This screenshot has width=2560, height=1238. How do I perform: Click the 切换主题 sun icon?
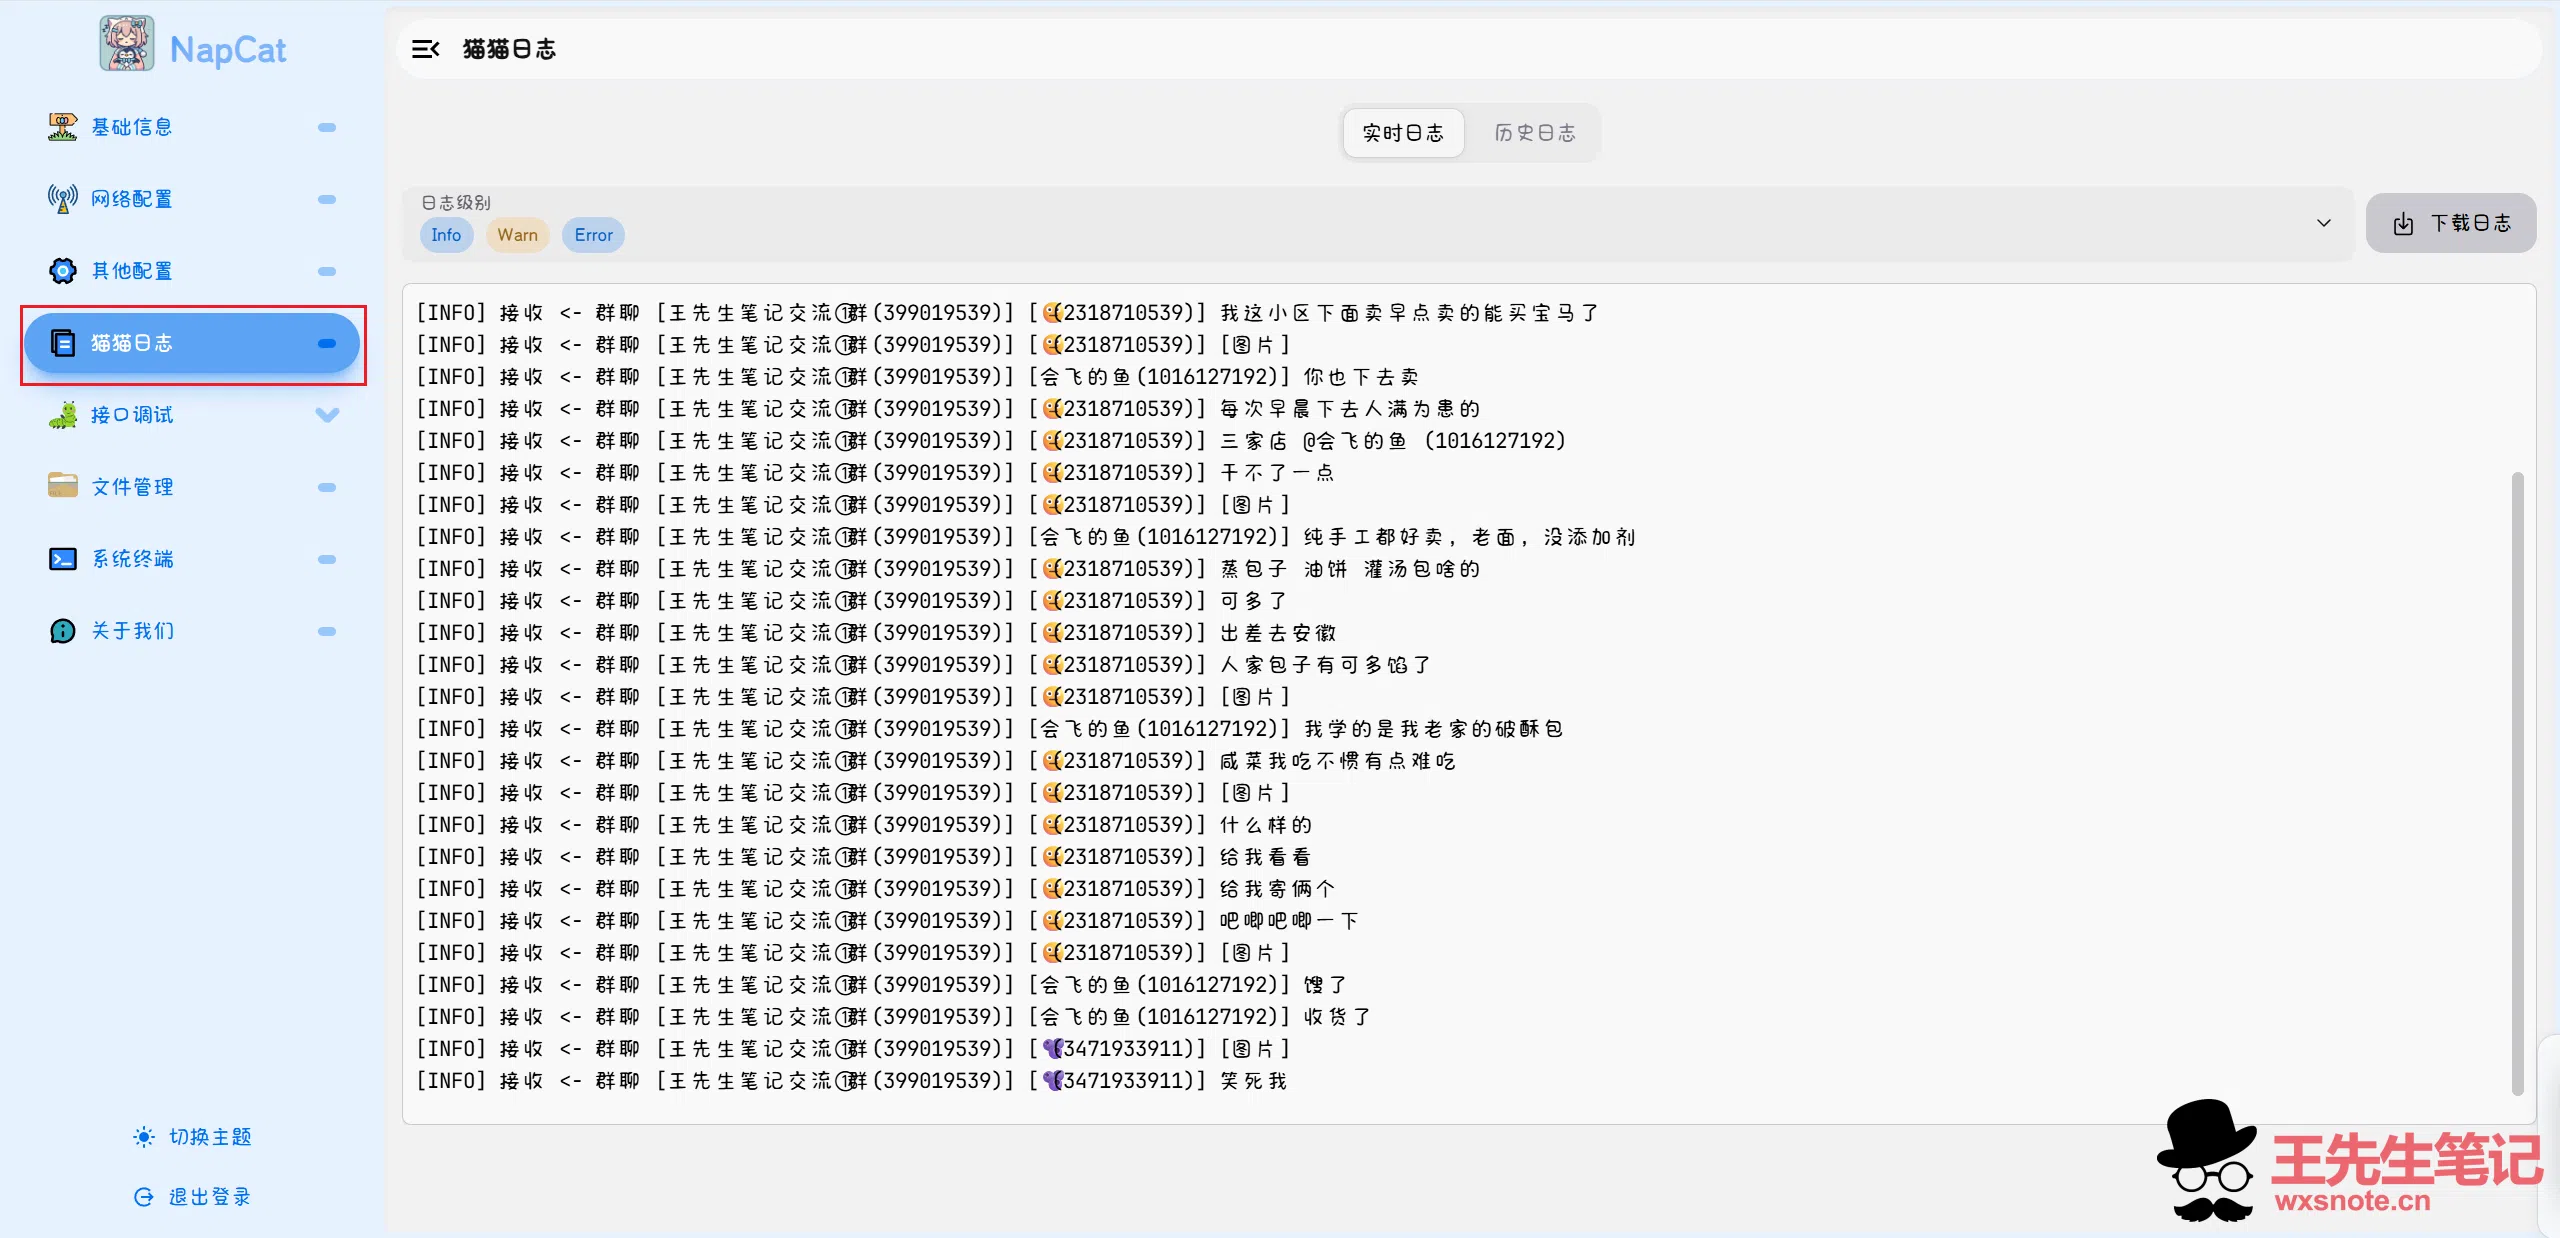pos(143,1136)
